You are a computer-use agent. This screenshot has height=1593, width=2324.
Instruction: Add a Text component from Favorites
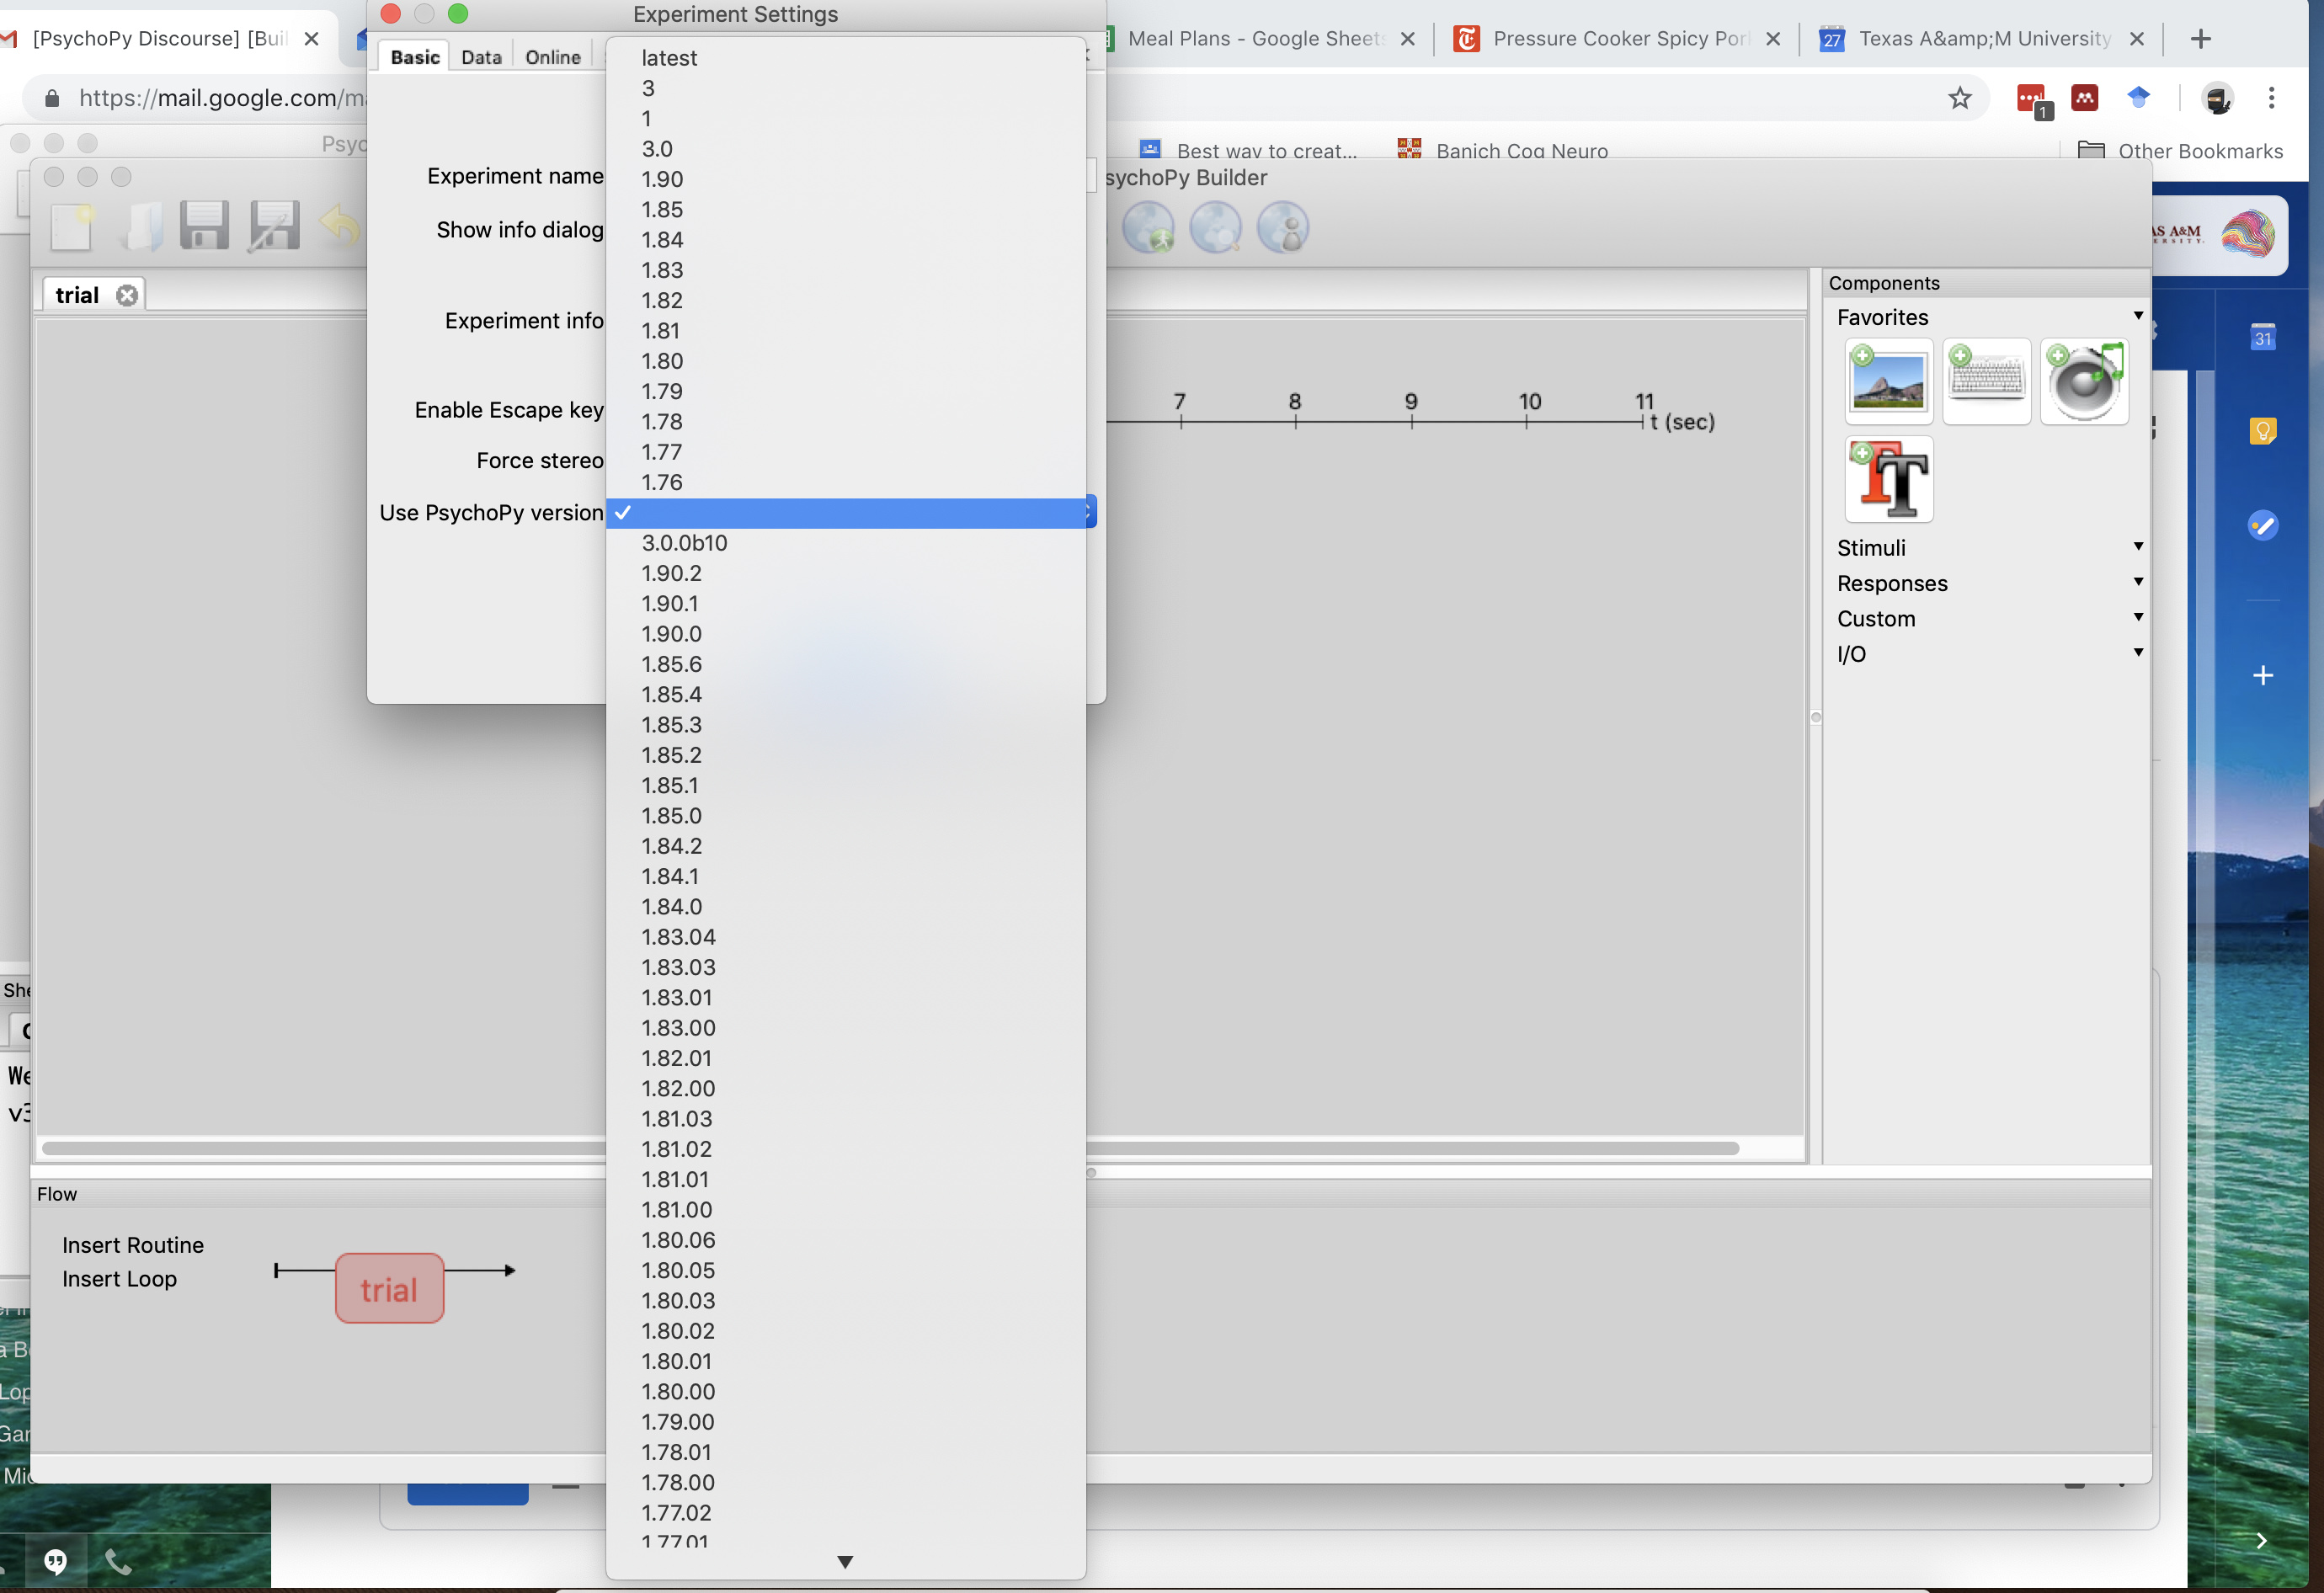tap(1888, 479)
